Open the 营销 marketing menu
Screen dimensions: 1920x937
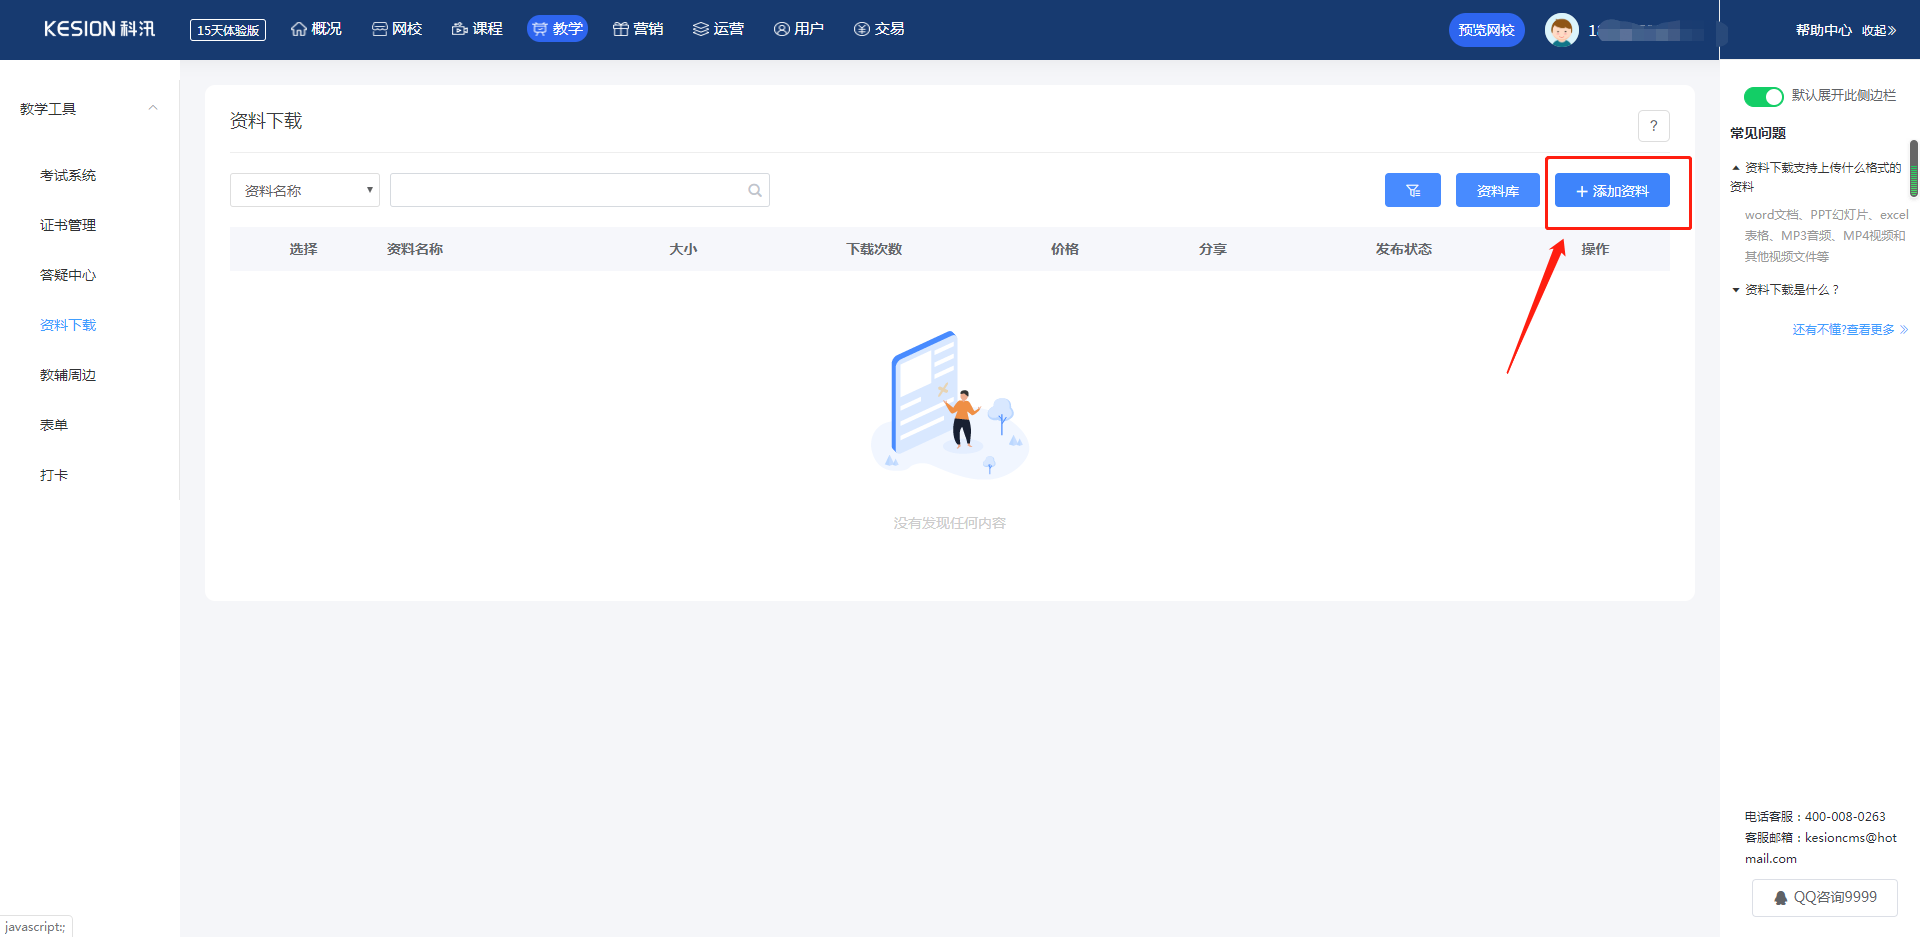click(638, 29)
